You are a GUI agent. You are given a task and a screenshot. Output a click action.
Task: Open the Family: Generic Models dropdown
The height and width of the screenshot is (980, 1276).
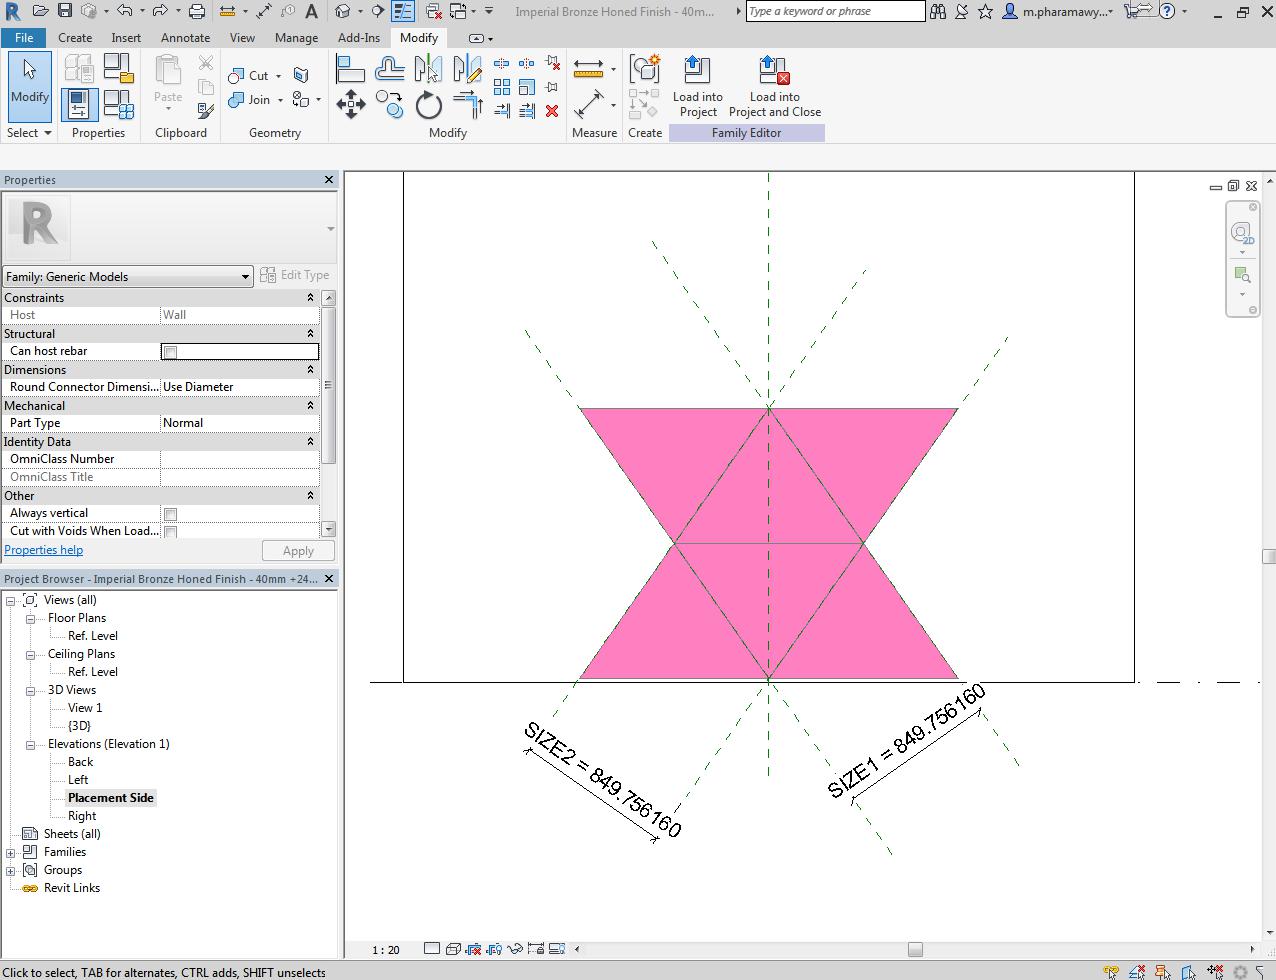pos(127,277)
